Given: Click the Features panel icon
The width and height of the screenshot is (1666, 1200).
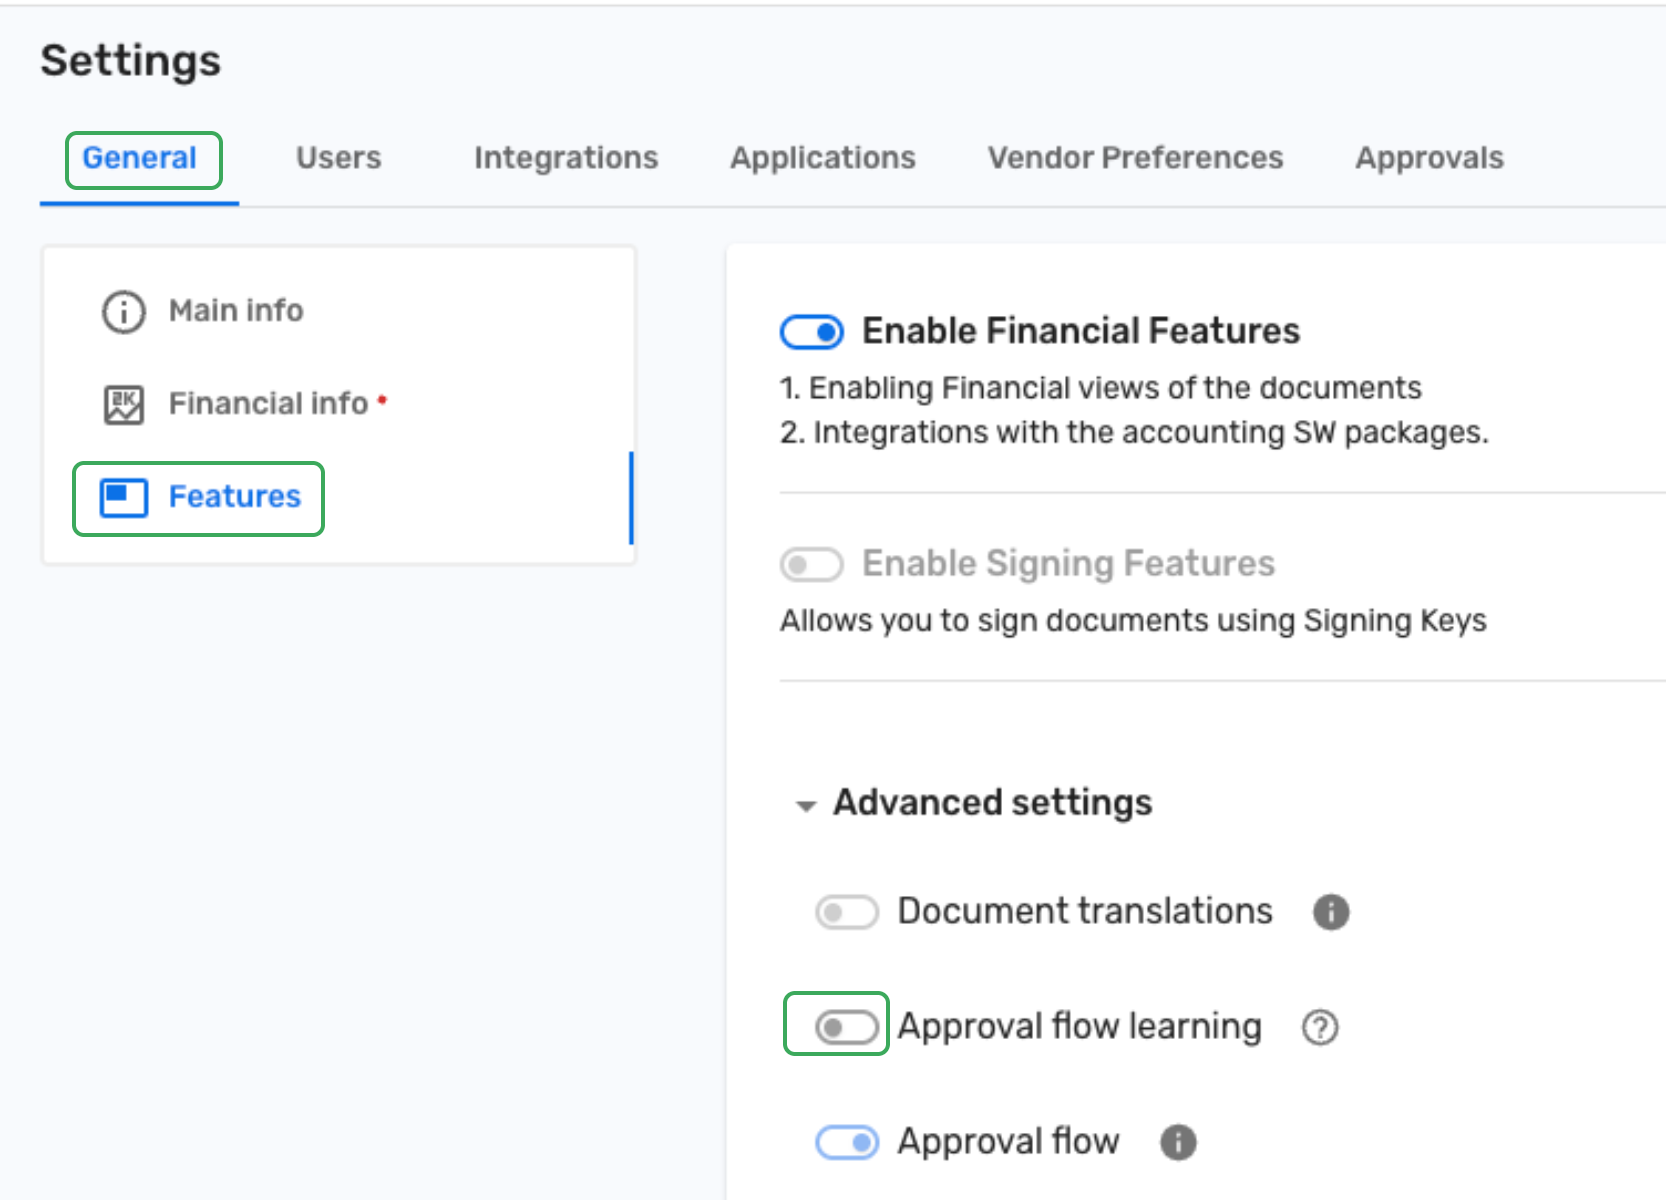Looking at the screenshot, I should tap(124, 497).
